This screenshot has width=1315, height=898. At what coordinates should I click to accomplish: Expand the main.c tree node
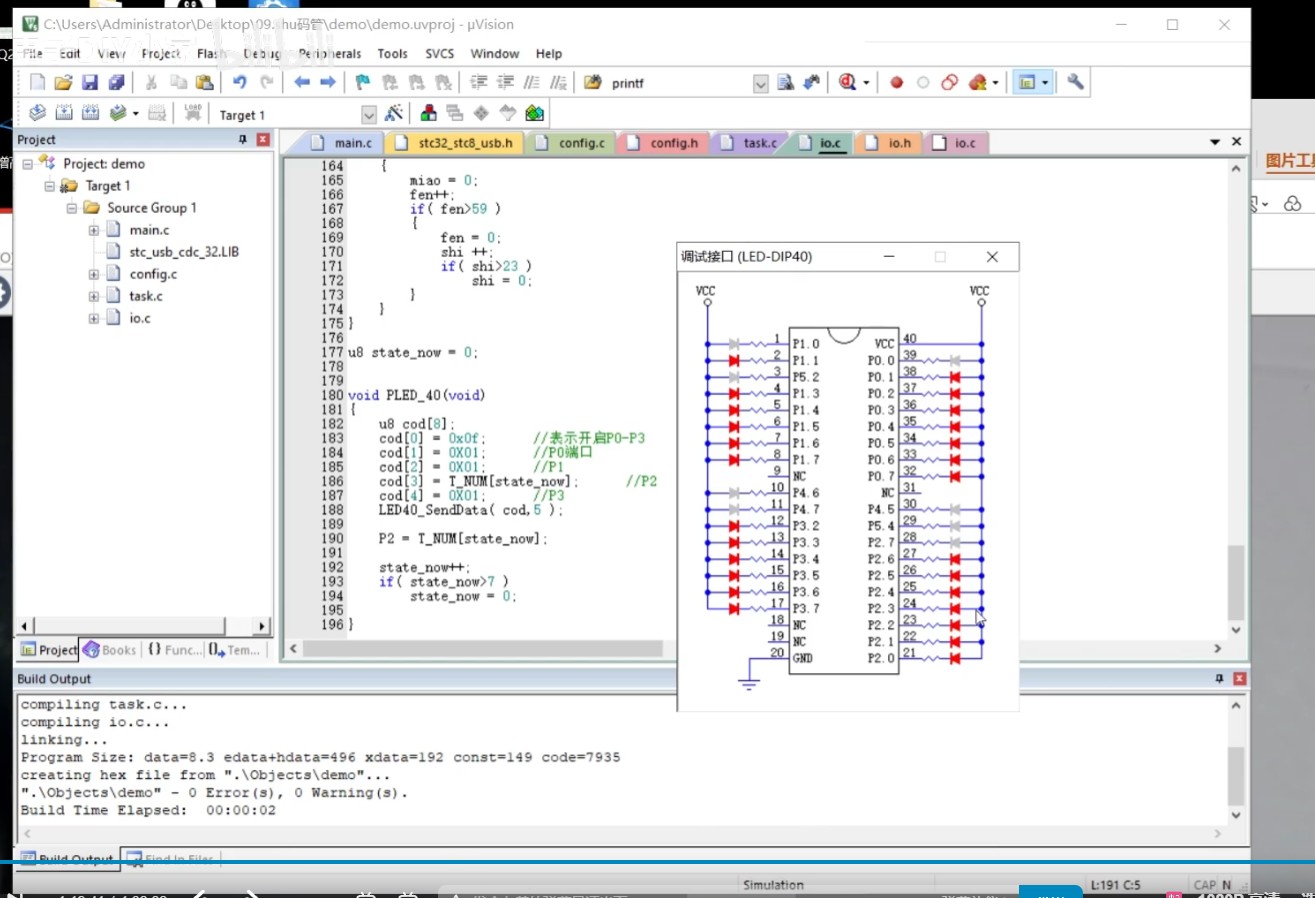point(94,230)
